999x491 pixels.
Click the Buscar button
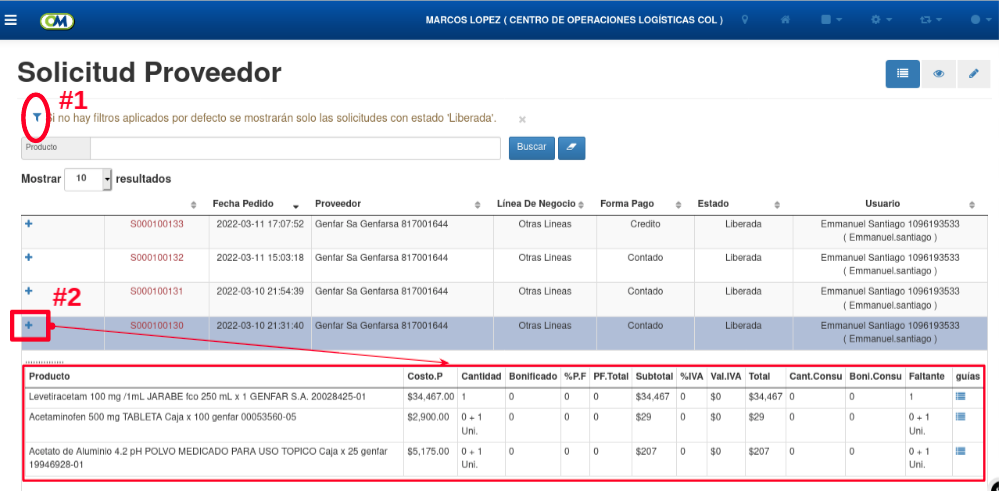tap(531, 147)
